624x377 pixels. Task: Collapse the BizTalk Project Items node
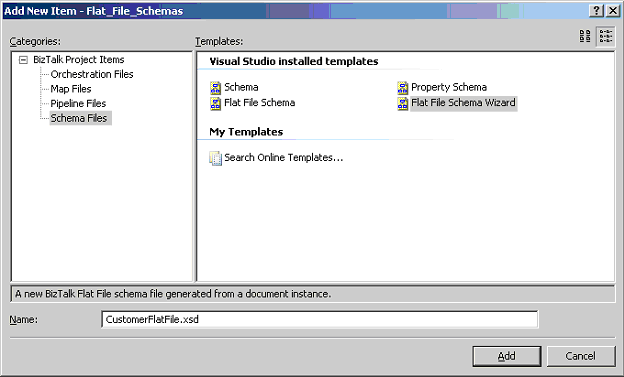pyautogui.click(x=23, y=60)
